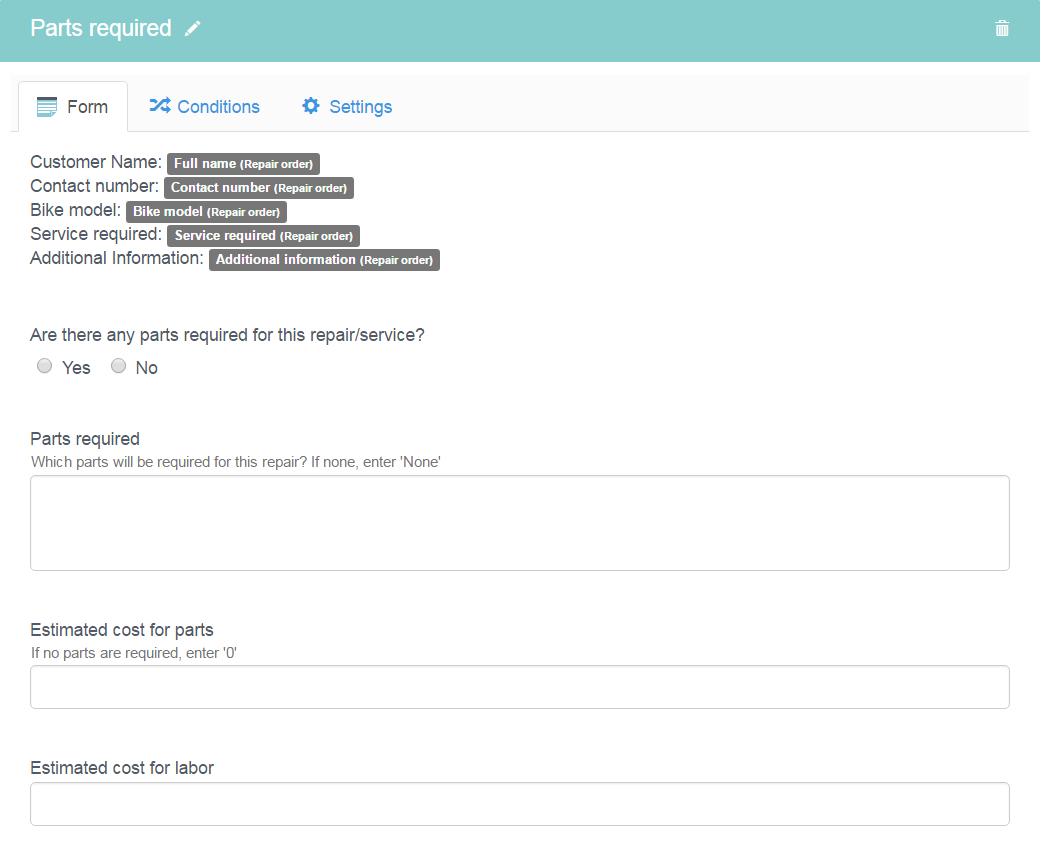Select the No radio button
Viewport: 1040px width, 862px height.
pyautogui.click(x=118, y=366)
